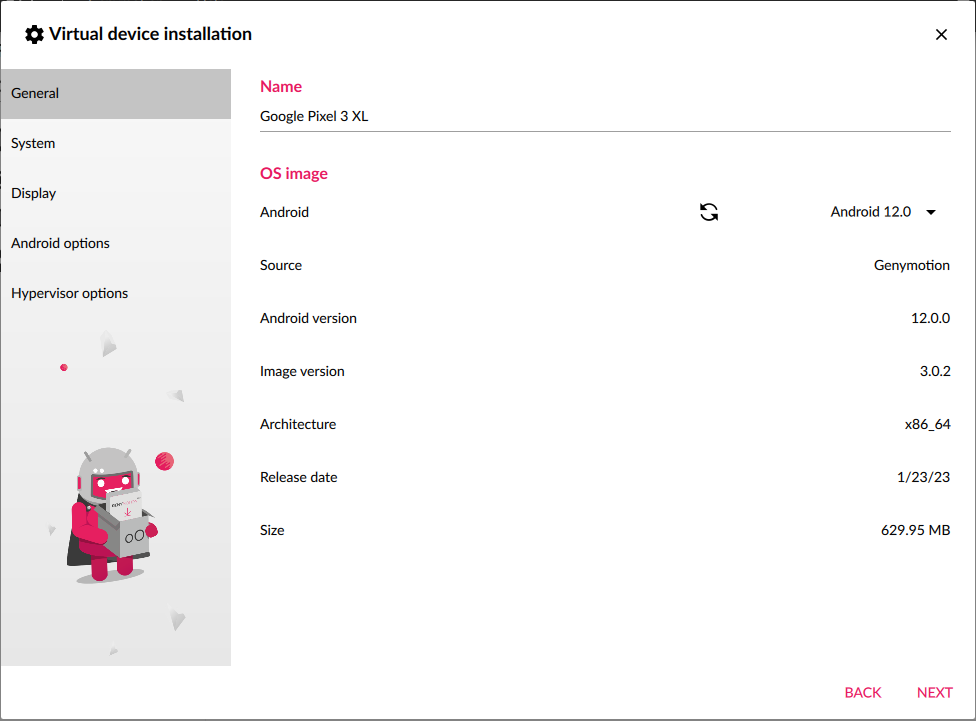Screen dimensions: 976x721
Task: Refresh the Android OS image list
Action: tap(709, 212)
